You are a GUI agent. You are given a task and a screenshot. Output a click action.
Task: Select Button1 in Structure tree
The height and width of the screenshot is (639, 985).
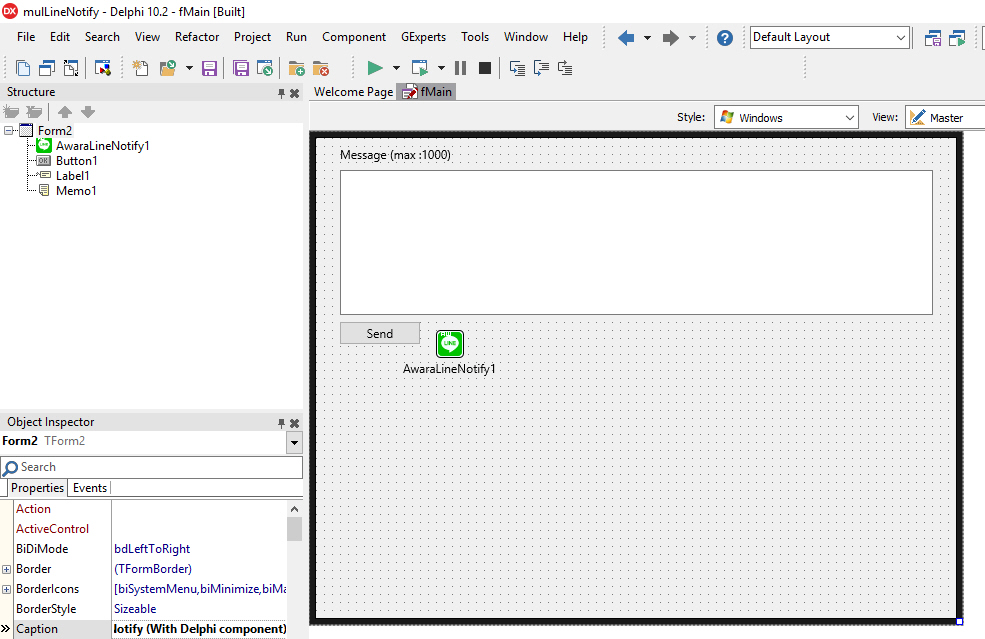point(77,161)
